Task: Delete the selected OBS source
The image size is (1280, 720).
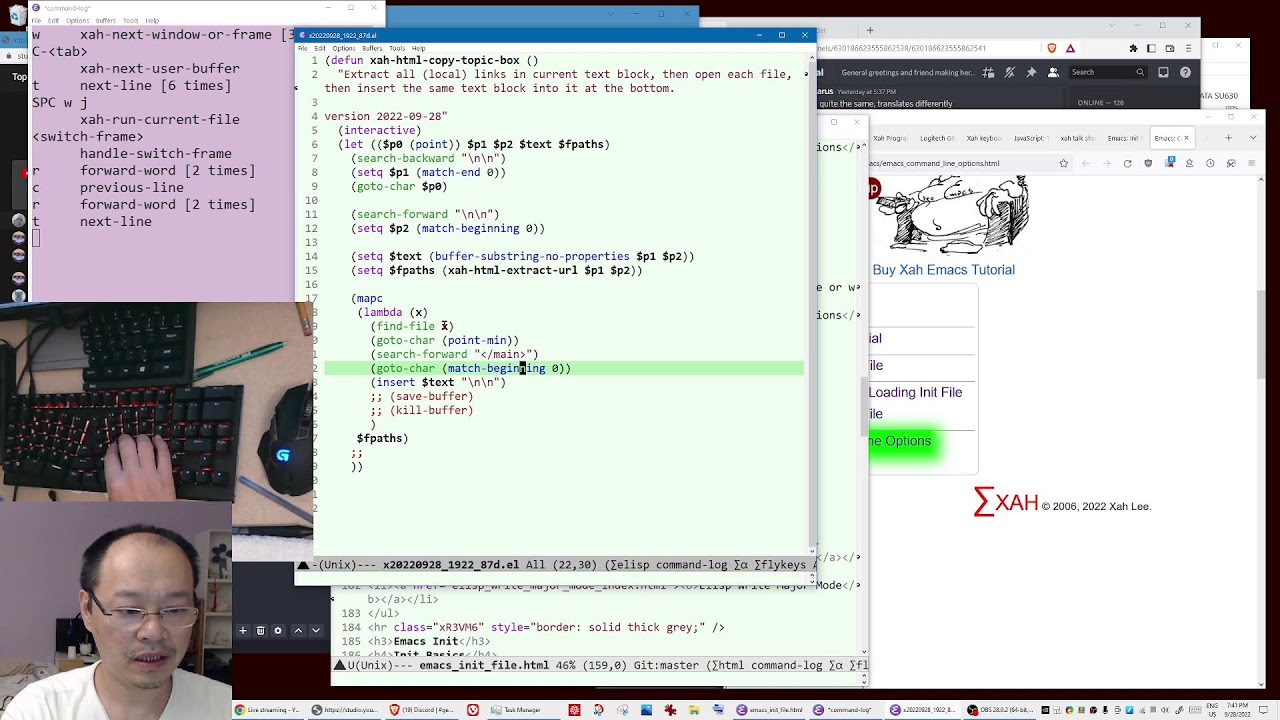Action: [260, 630]
